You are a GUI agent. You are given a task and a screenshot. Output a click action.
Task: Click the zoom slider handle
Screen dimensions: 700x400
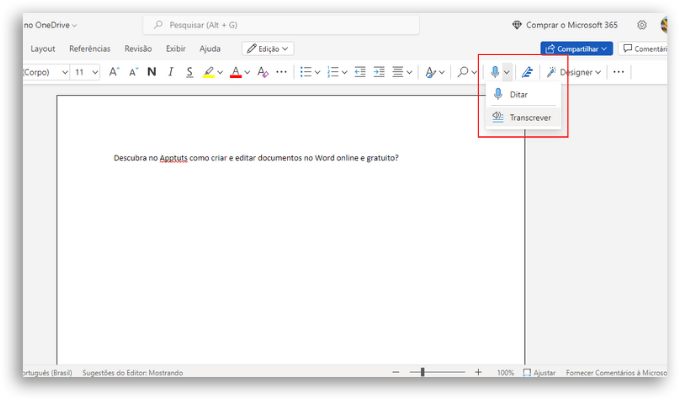pos(422,372)
